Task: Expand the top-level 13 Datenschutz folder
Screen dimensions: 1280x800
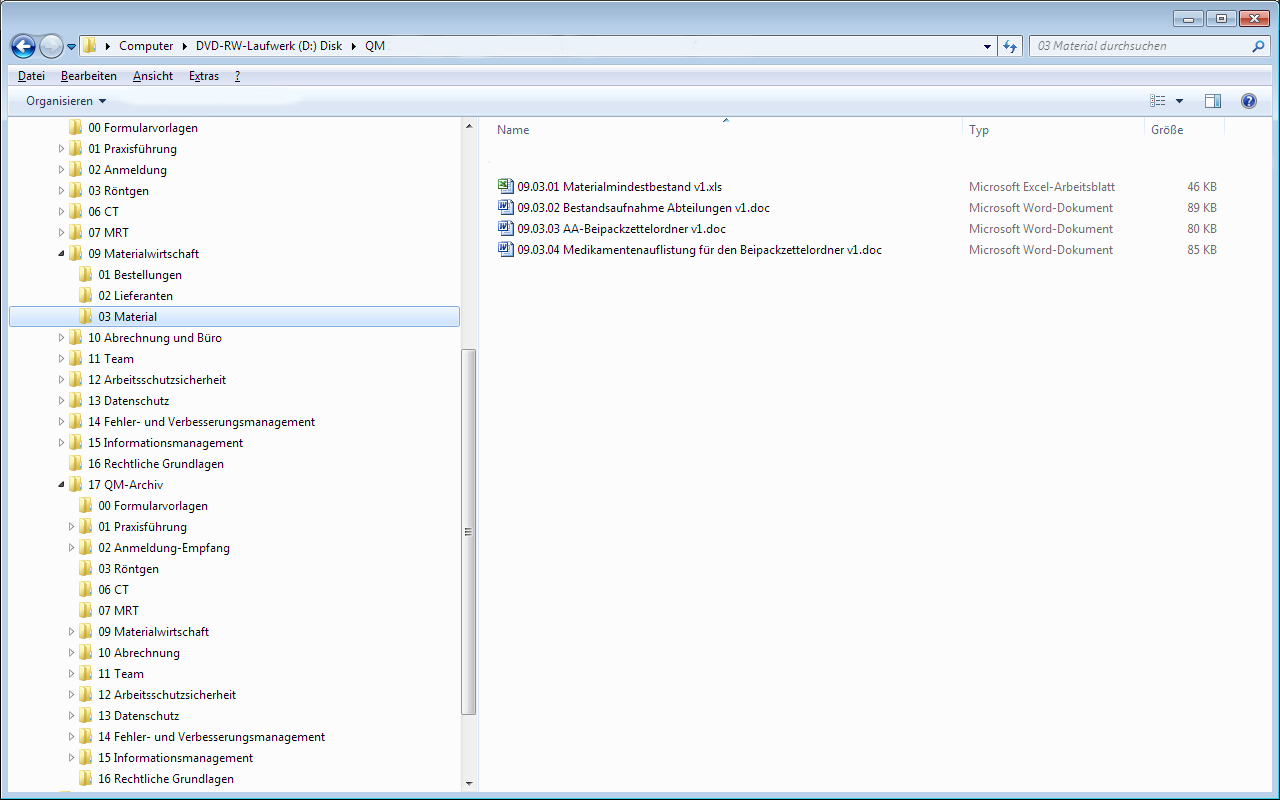Action: 61,401
